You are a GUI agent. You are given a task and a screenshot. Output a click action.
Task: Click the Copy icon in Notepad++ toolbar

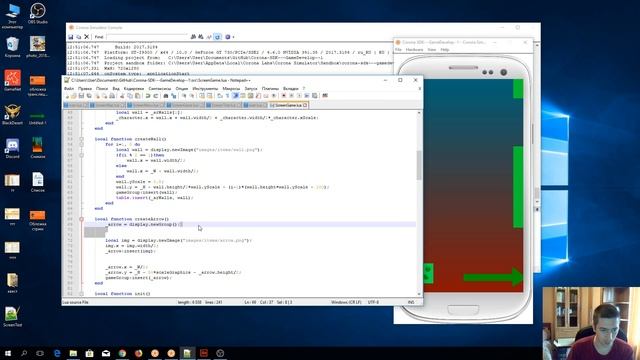(x=130, y=96)
